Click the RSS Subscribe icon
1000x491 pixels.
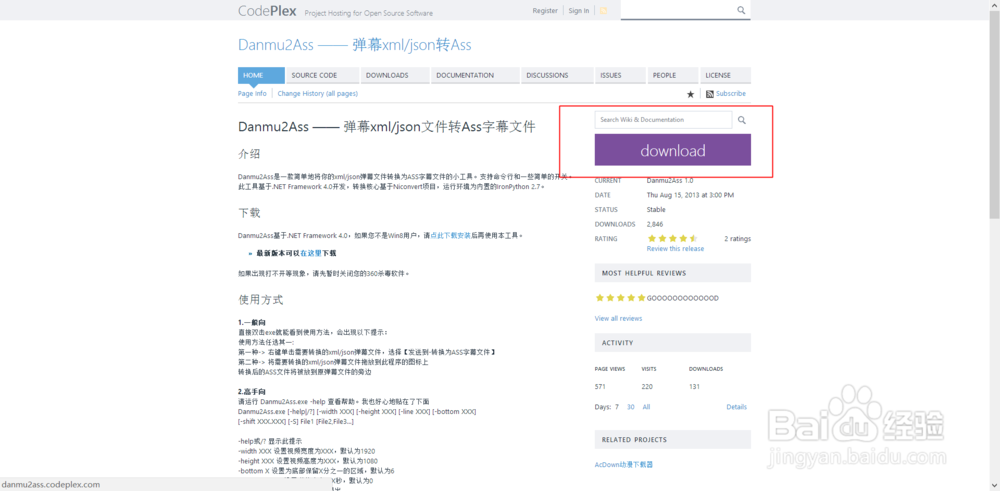coord(710,94)
